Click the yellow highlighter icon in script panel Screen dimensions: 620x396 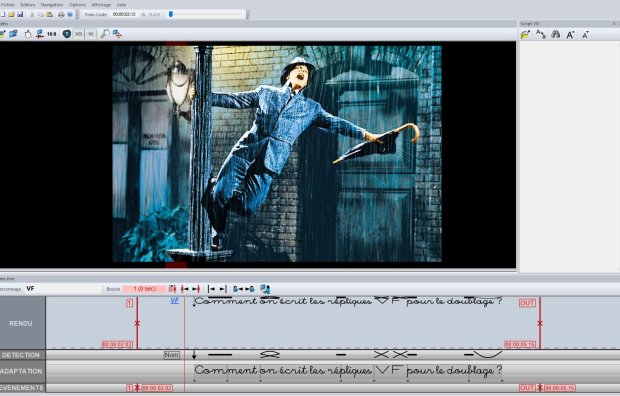(x=525, y=35)
